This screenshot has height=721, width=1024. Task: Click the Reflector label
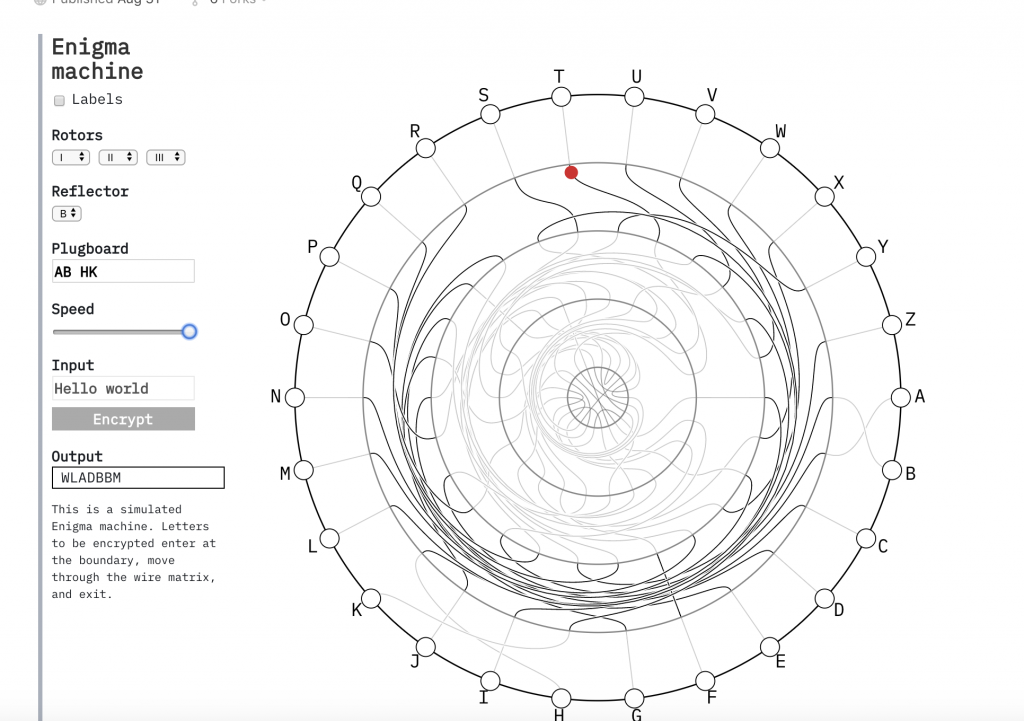click(90, 191)
